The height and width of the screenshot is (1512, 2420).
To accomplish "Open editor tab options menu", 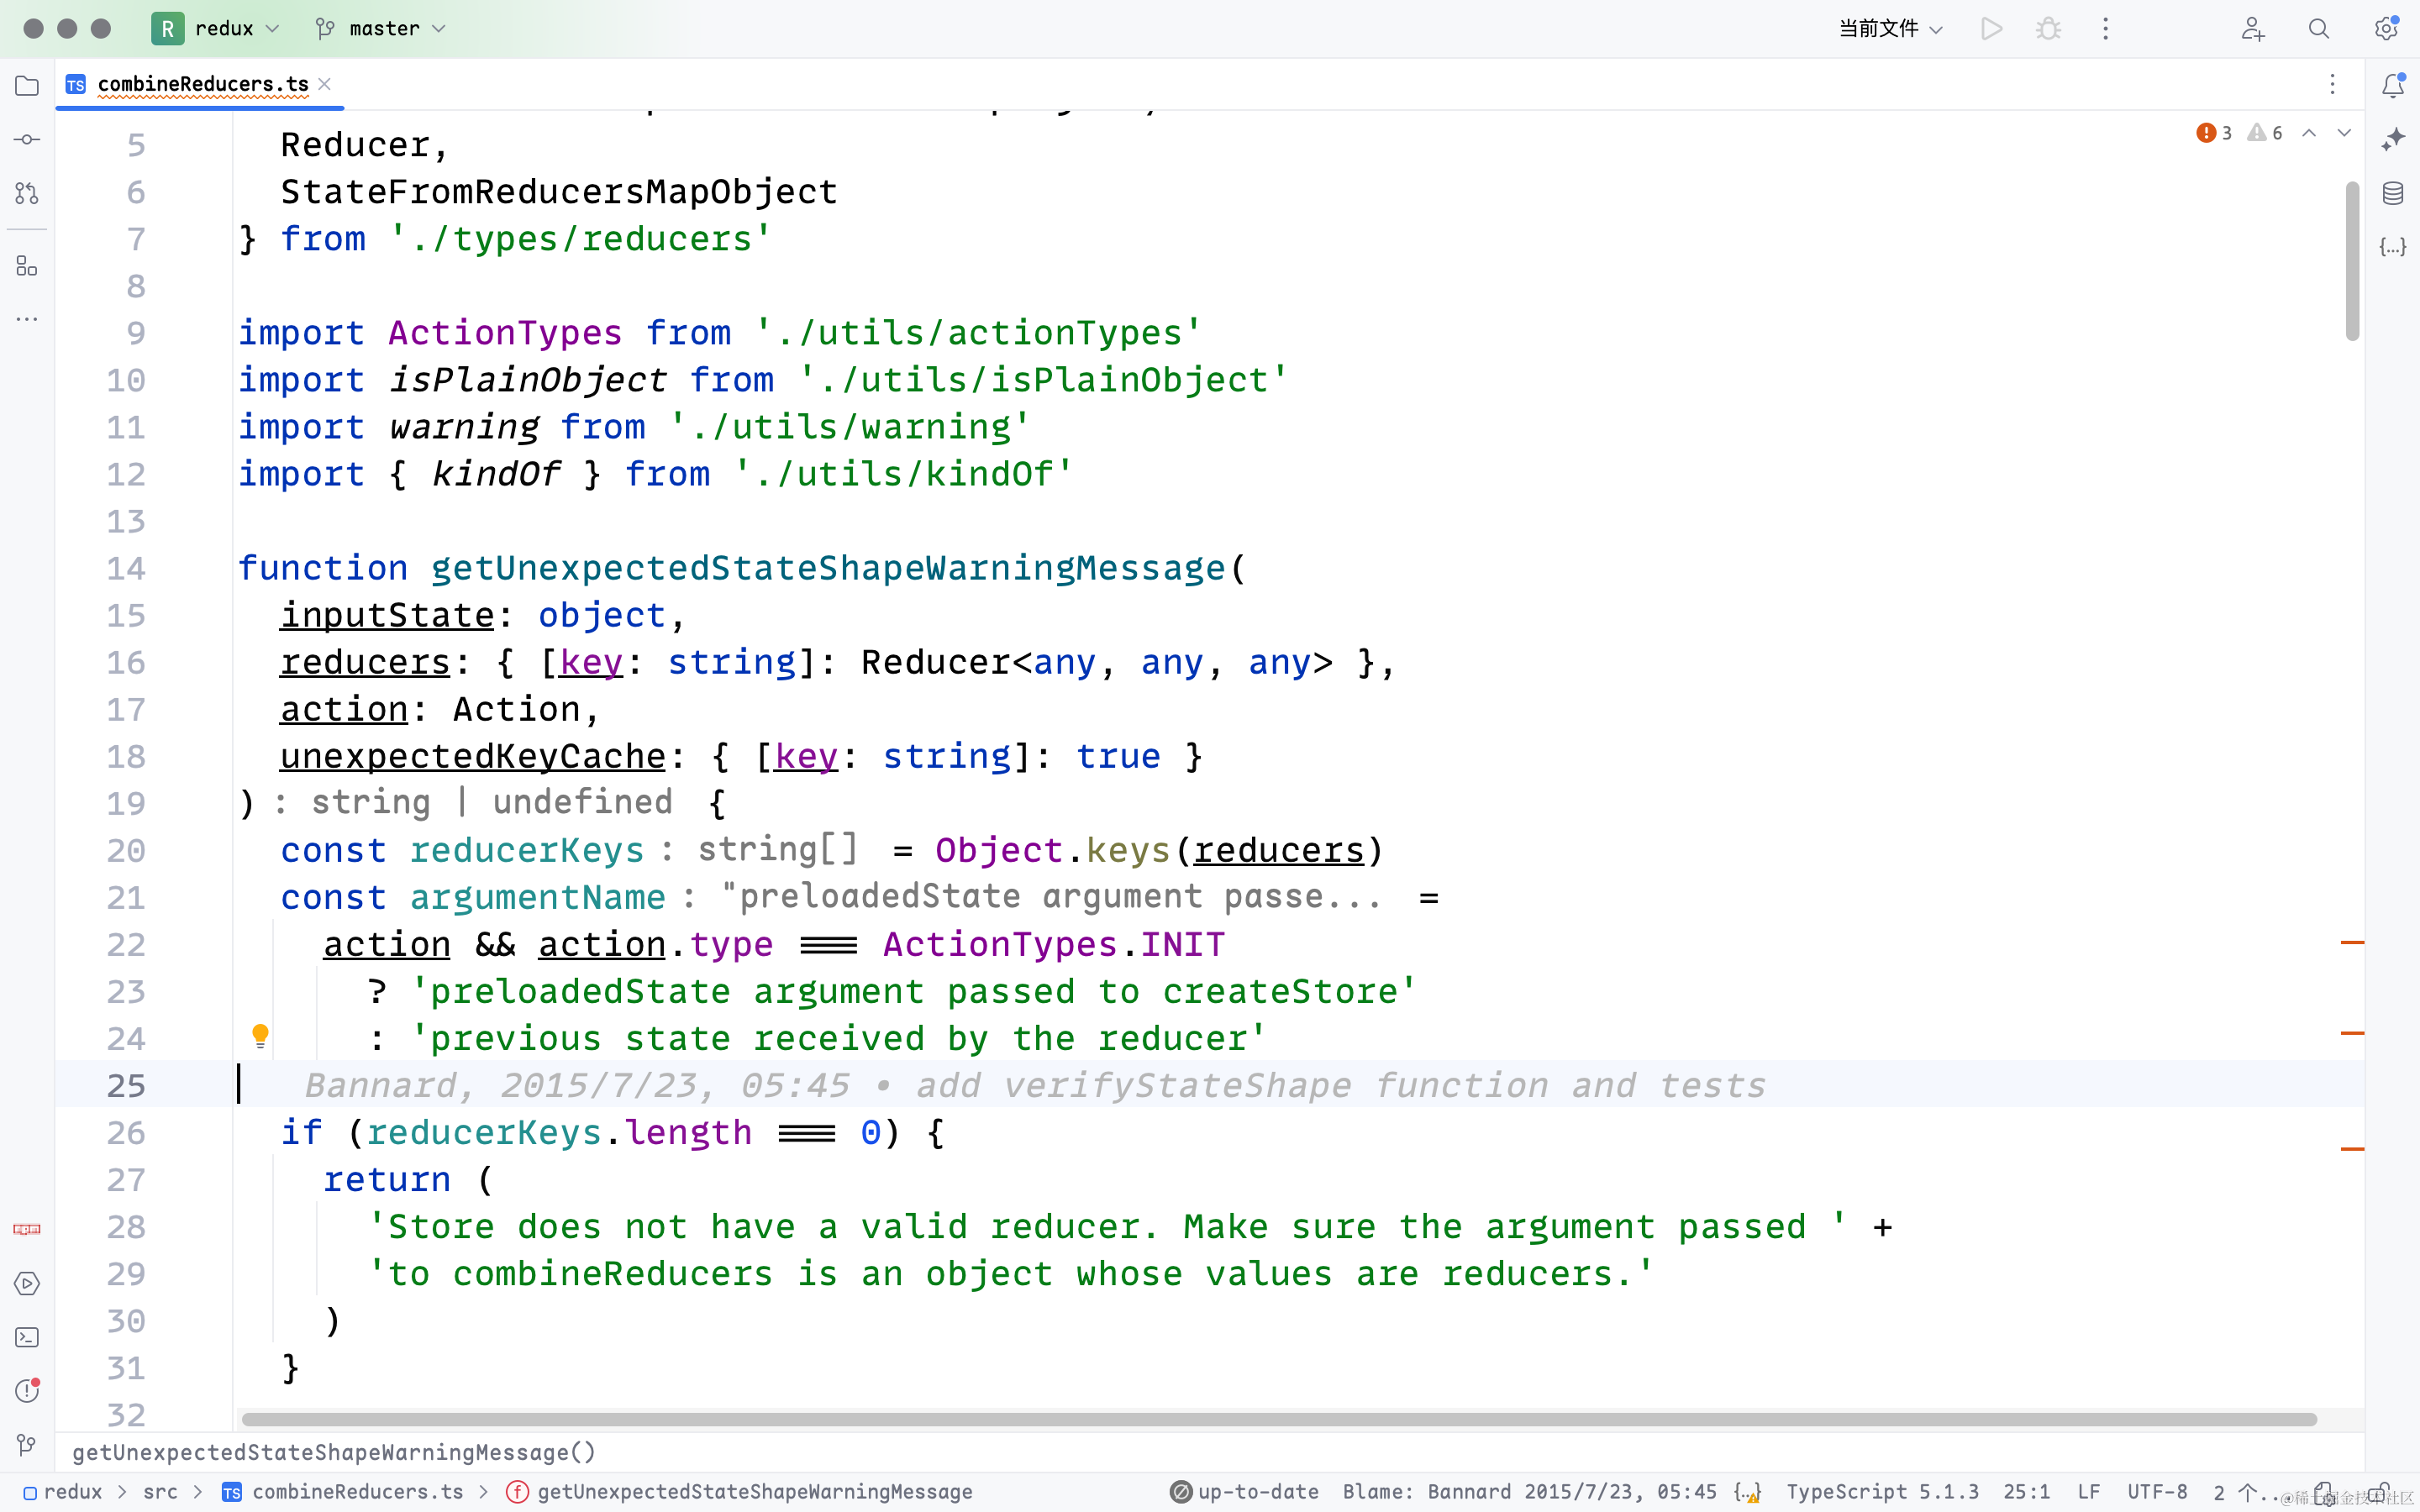I will tap(2332, 85).
